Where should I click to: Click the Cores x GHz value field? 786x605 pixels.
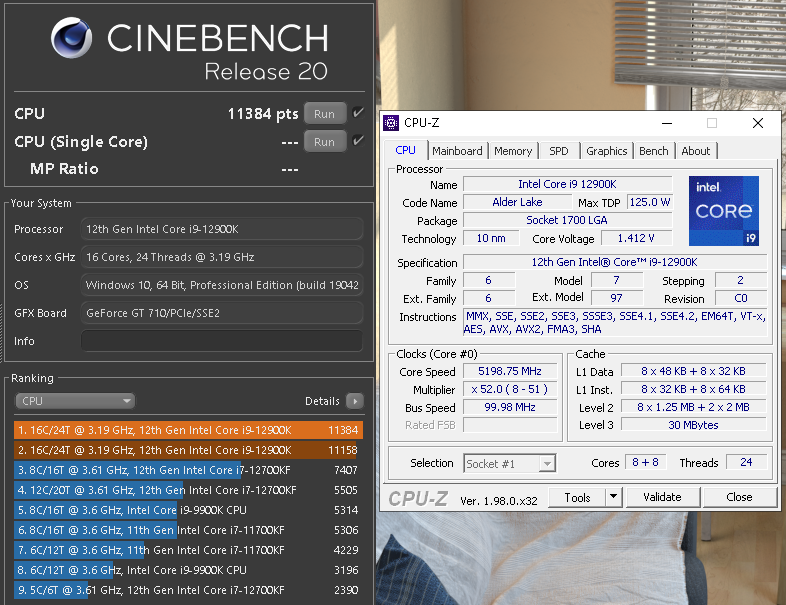click(222, 257)
